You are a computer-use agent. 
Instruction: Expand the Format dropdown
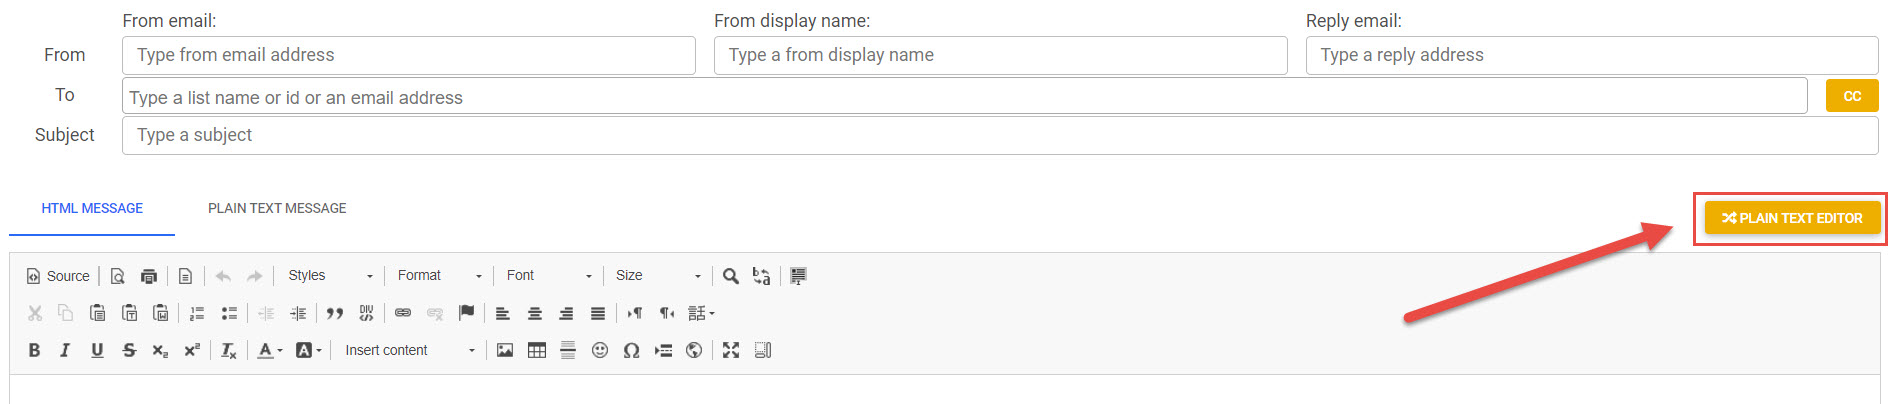440,276
